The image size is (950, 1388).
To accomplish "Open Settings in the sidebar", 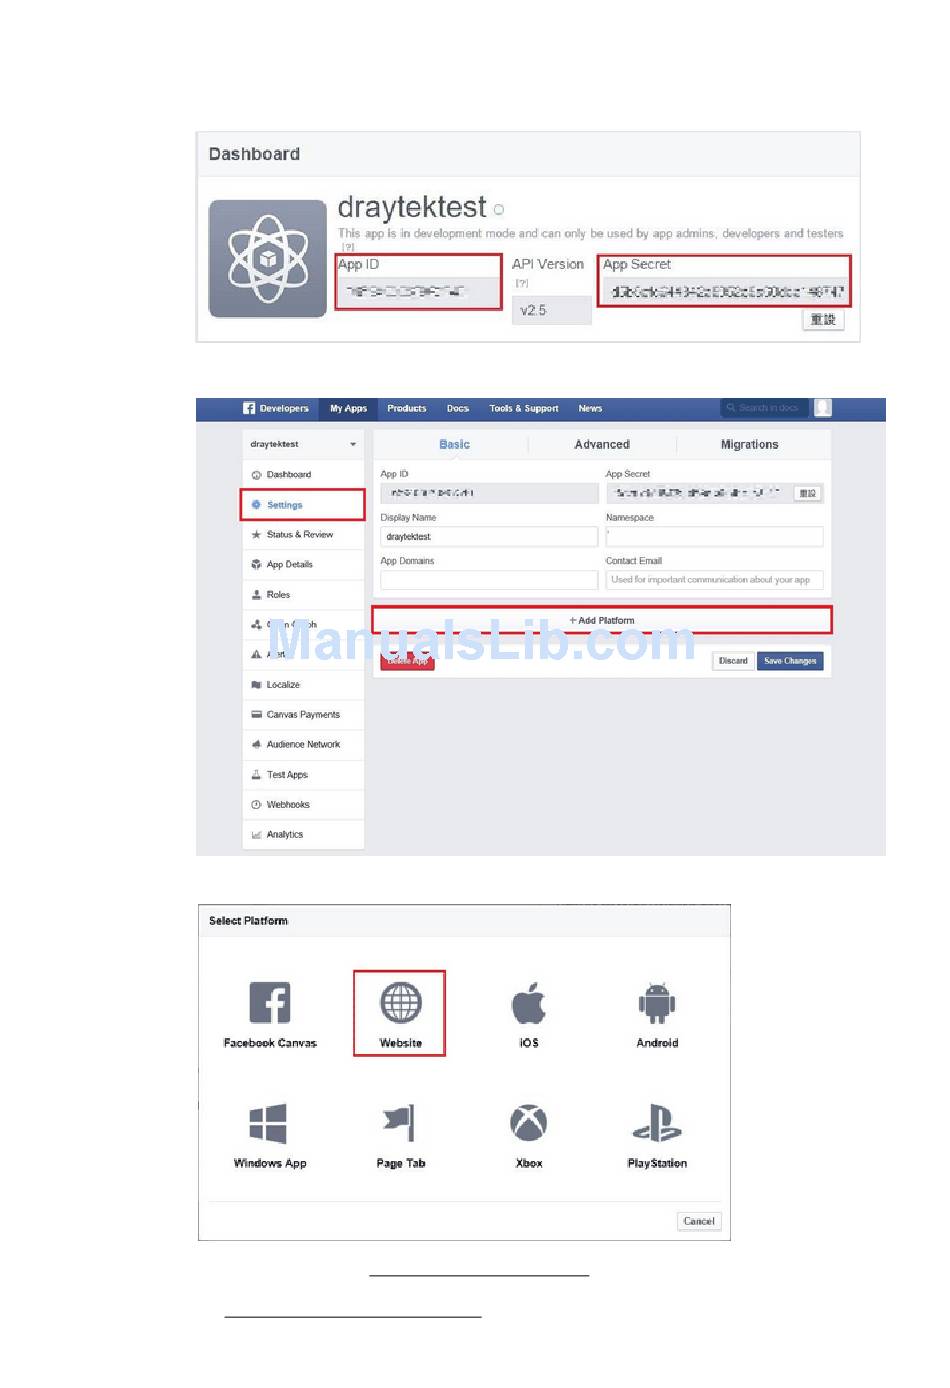I will coord(284,505).
